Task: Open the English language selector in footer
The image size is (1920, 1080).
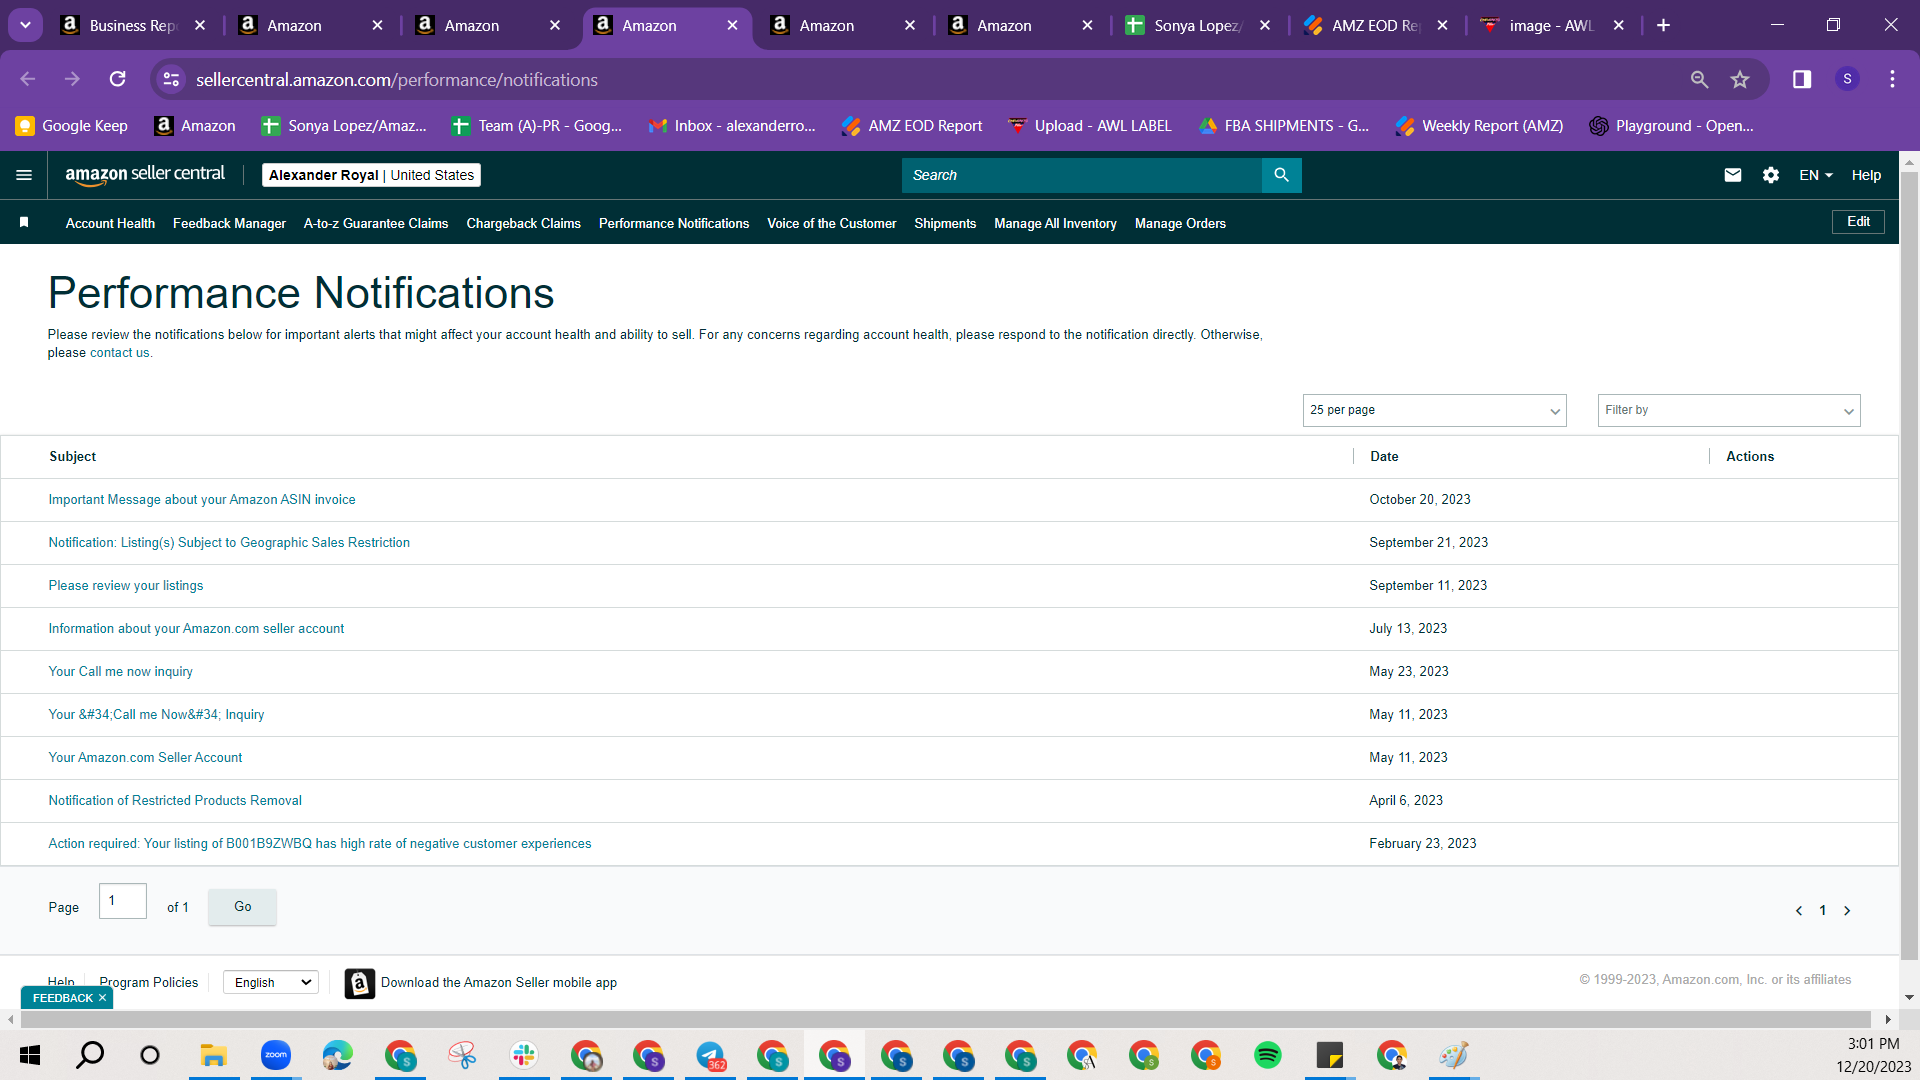Action: coord(271,983)
